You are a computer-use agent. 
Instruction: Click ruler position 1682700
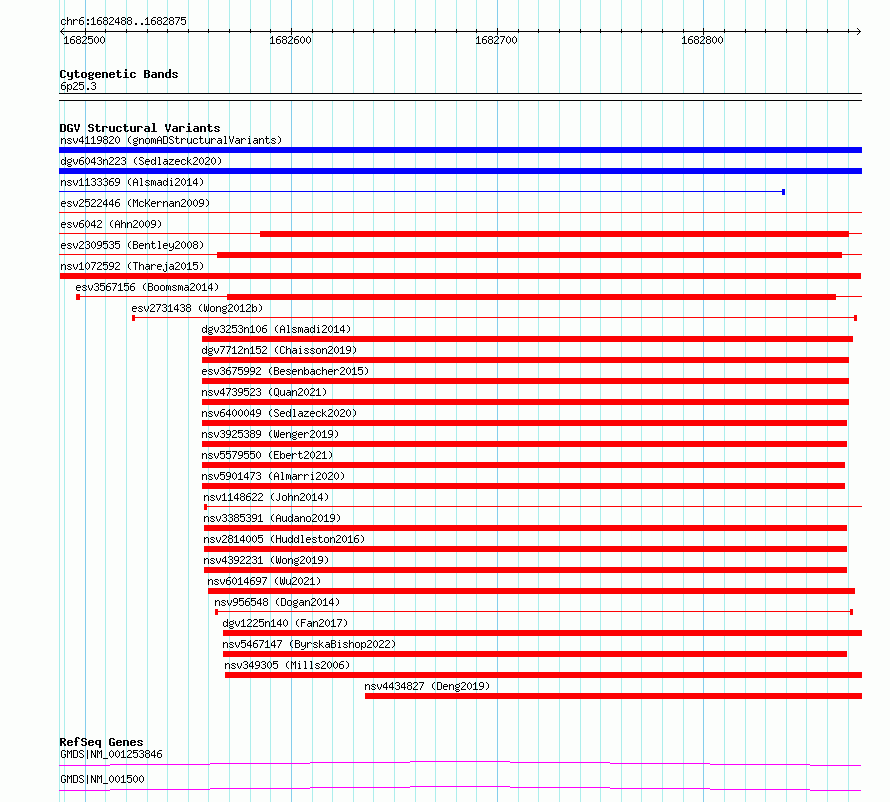point(497,40)
